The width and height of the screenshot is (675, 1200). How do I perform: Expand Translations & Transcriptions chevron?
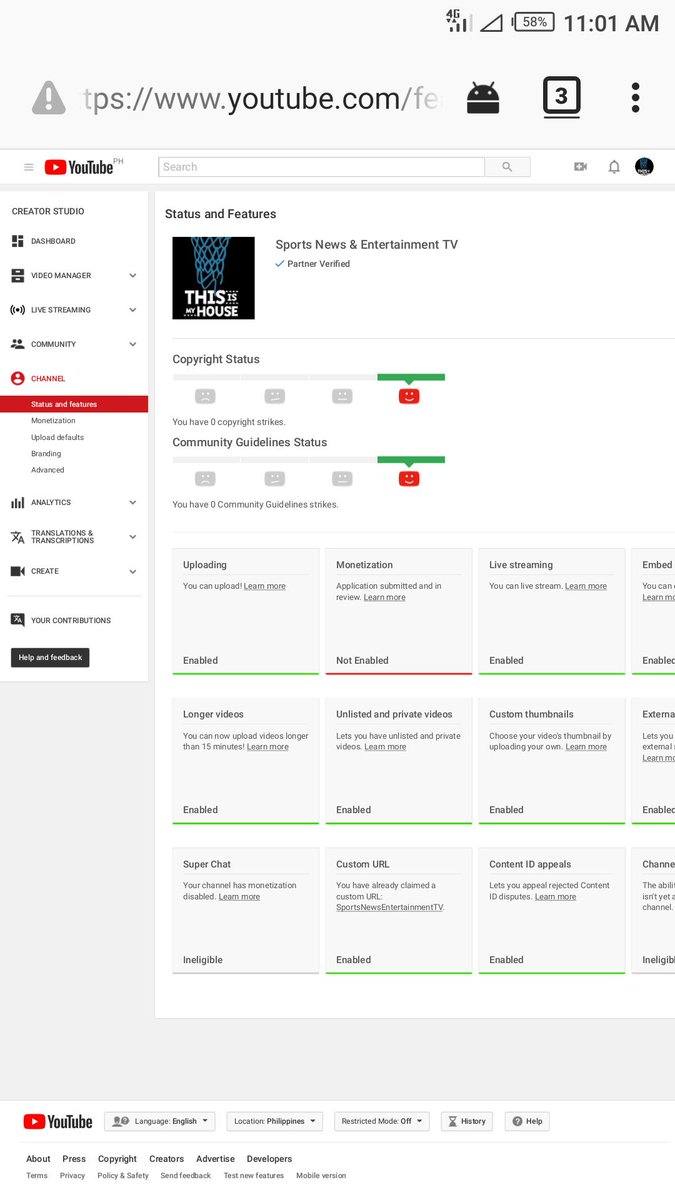[x=133, y=537]
